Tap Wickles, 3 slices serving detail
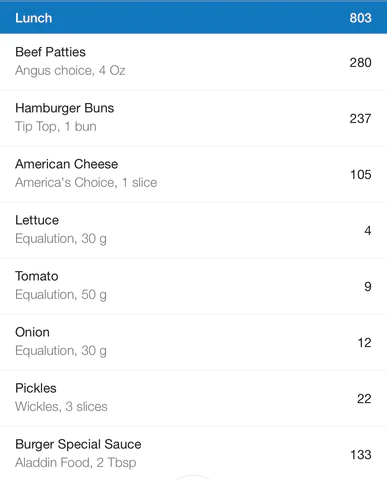The width and height of the screenshot is (387, 480). (61, 407)
